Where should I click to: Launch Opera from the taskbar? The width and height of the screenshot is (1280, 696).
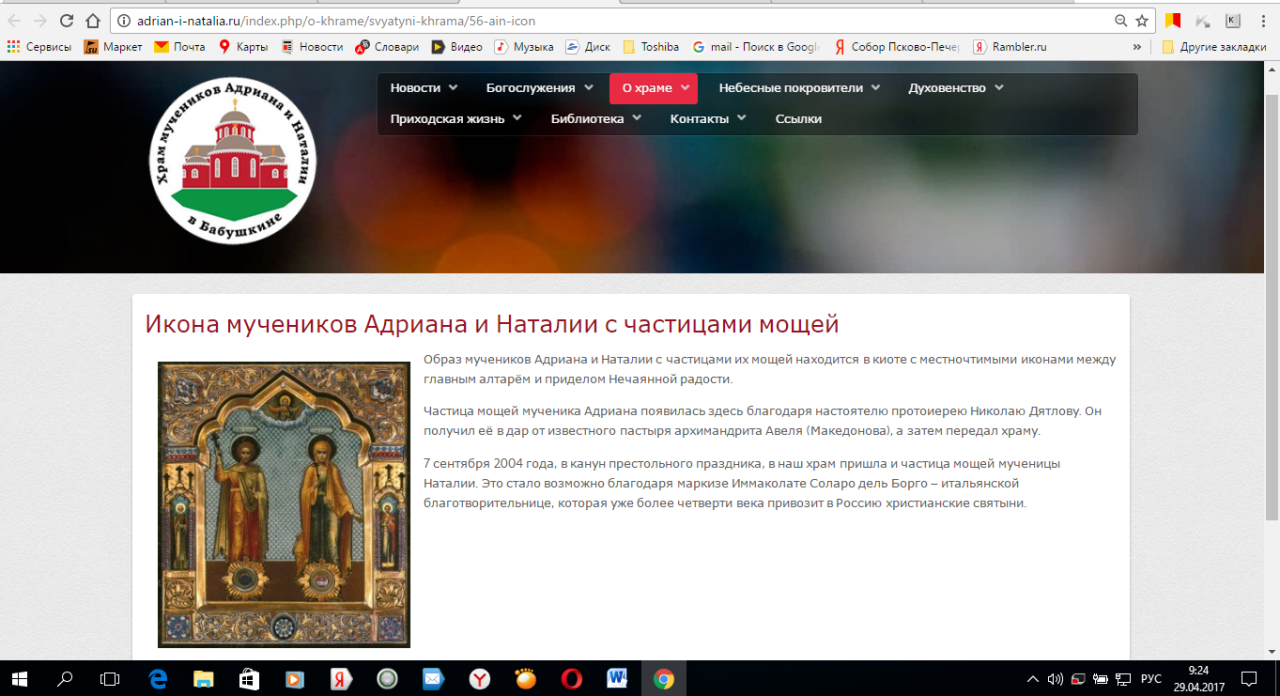point(571,679)
